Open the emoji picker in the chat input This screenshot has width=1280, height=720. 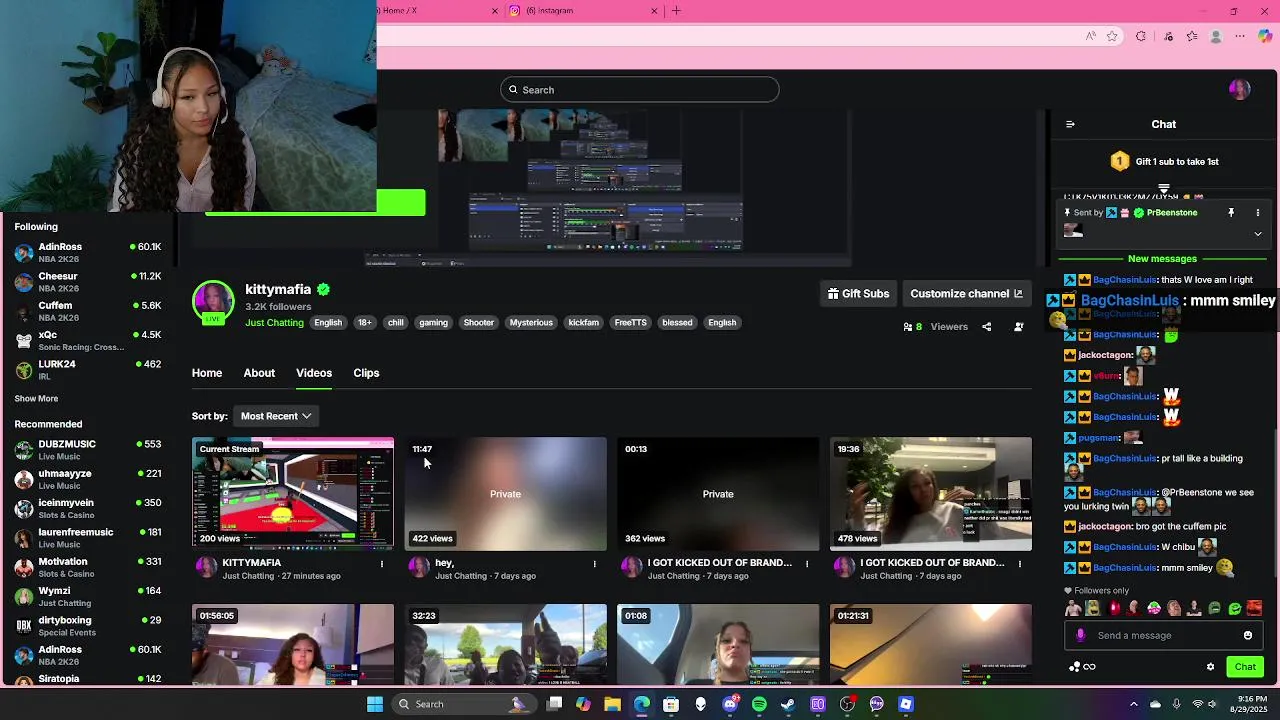pyautogui.click(x=1248, y=635)
